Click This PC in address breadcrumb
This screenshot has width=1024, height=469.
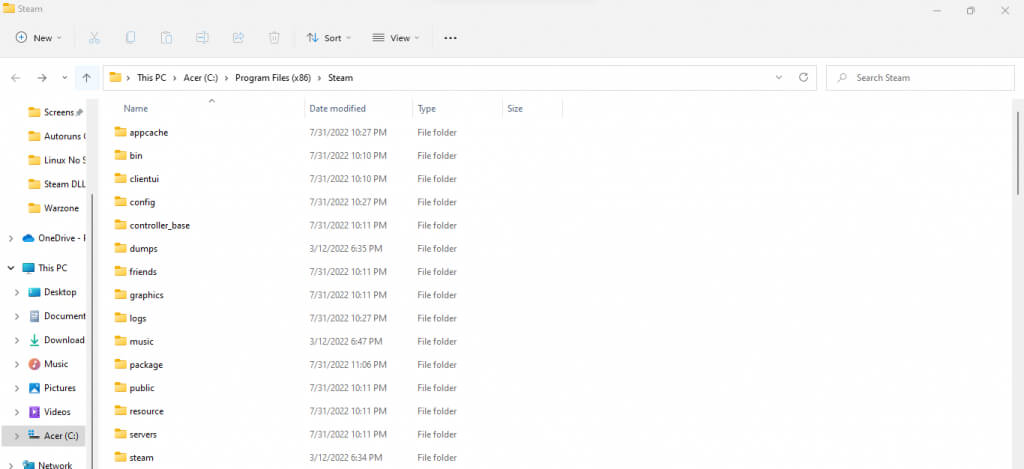coord(152,78)
